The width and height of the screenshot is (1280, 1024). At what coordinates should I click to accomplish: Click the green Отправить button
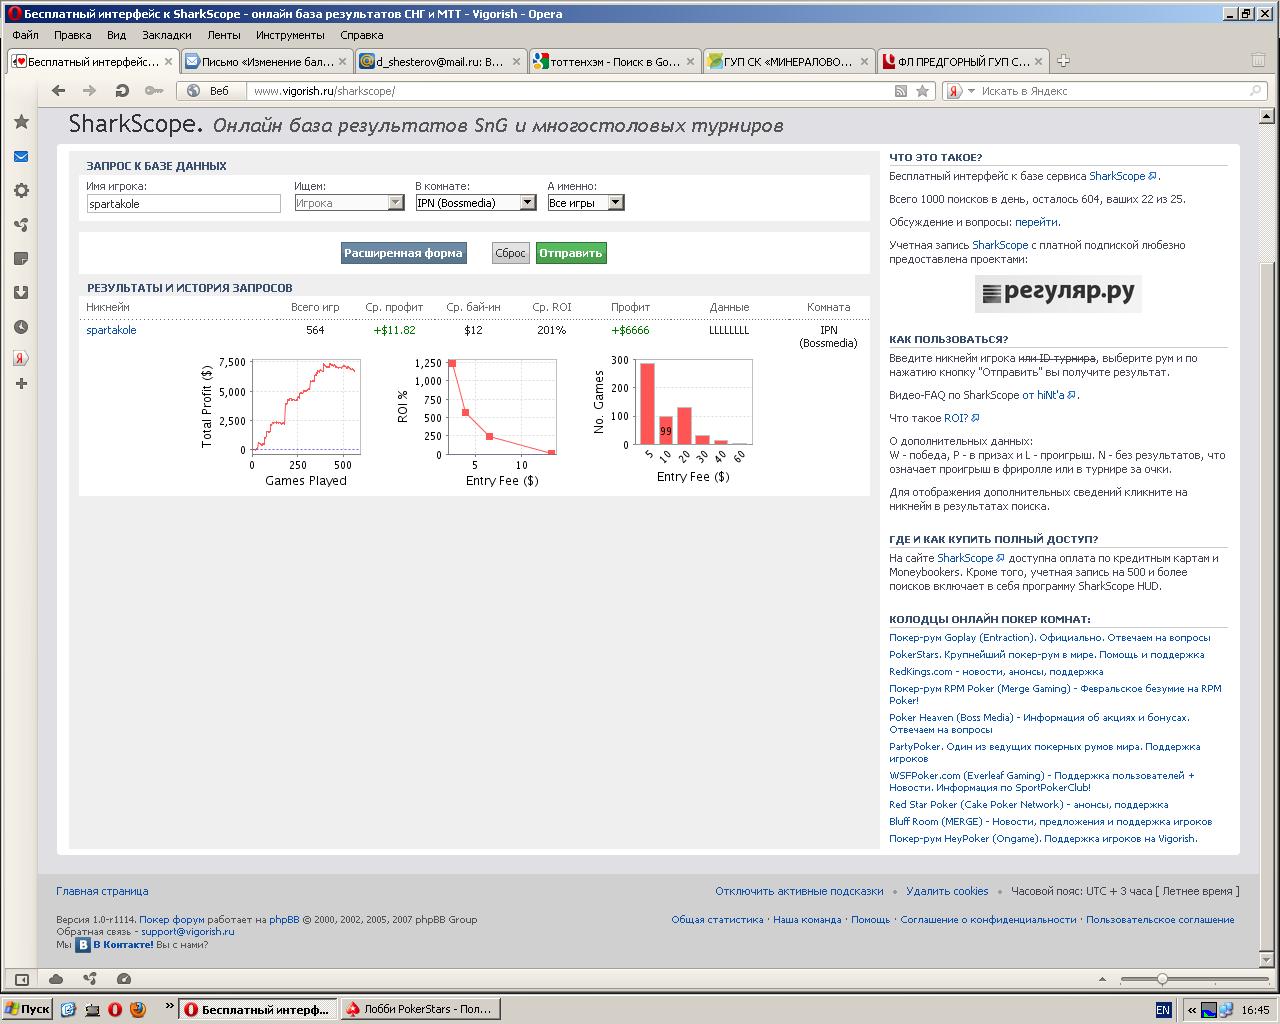tap(570, 253)
